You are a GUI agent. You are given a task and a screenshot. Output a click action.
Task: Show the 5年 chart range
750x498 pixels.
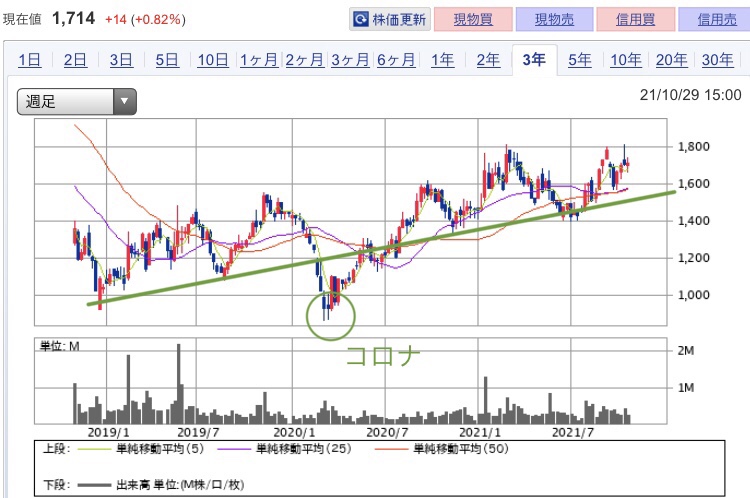tap(580, 60)
